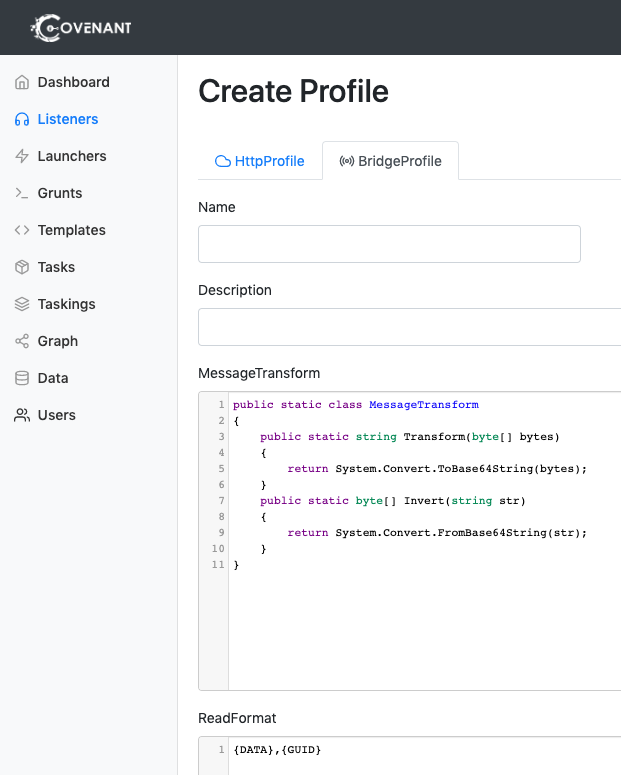The height and width of the screenshot is (775, 621).
Task: Click code line 'return System.Convert.FromBase64String(str);'
Action: (437, 533)
